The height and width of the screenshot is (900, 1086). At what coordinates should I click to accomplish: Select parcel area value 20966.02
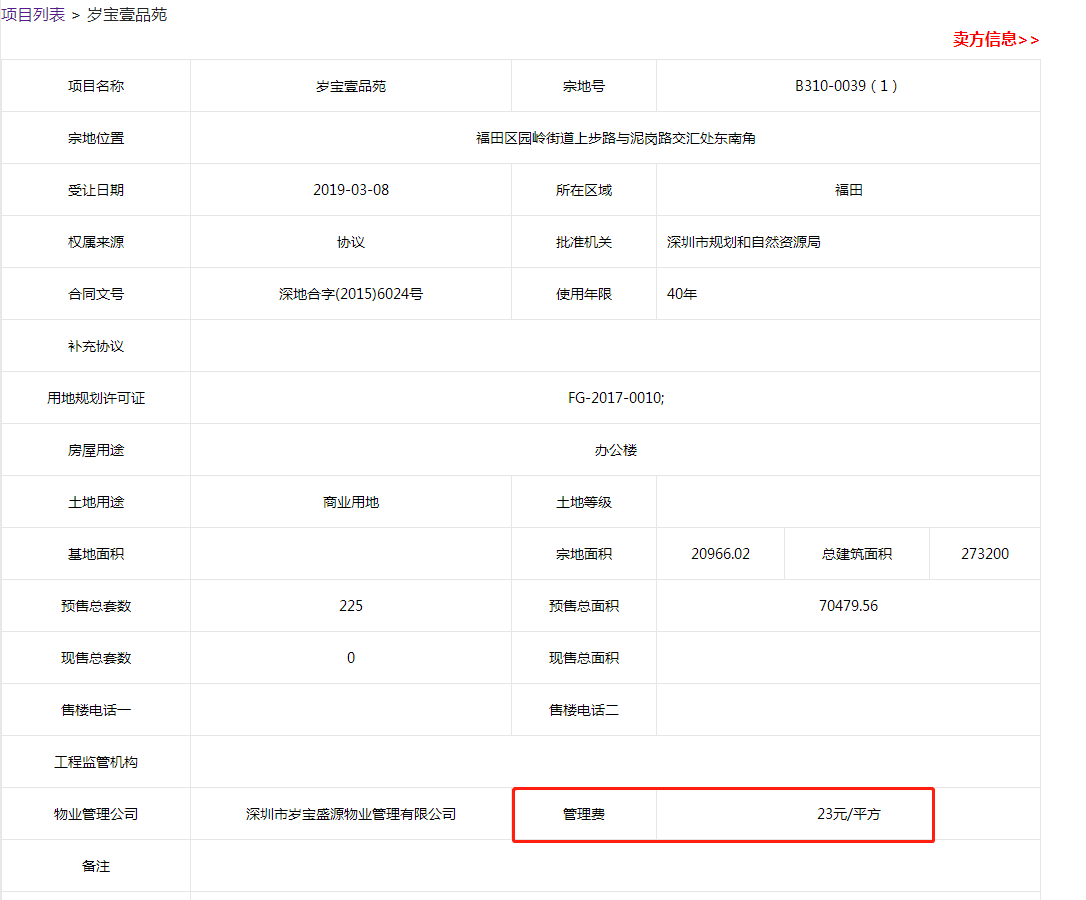(x=720, y=554)
